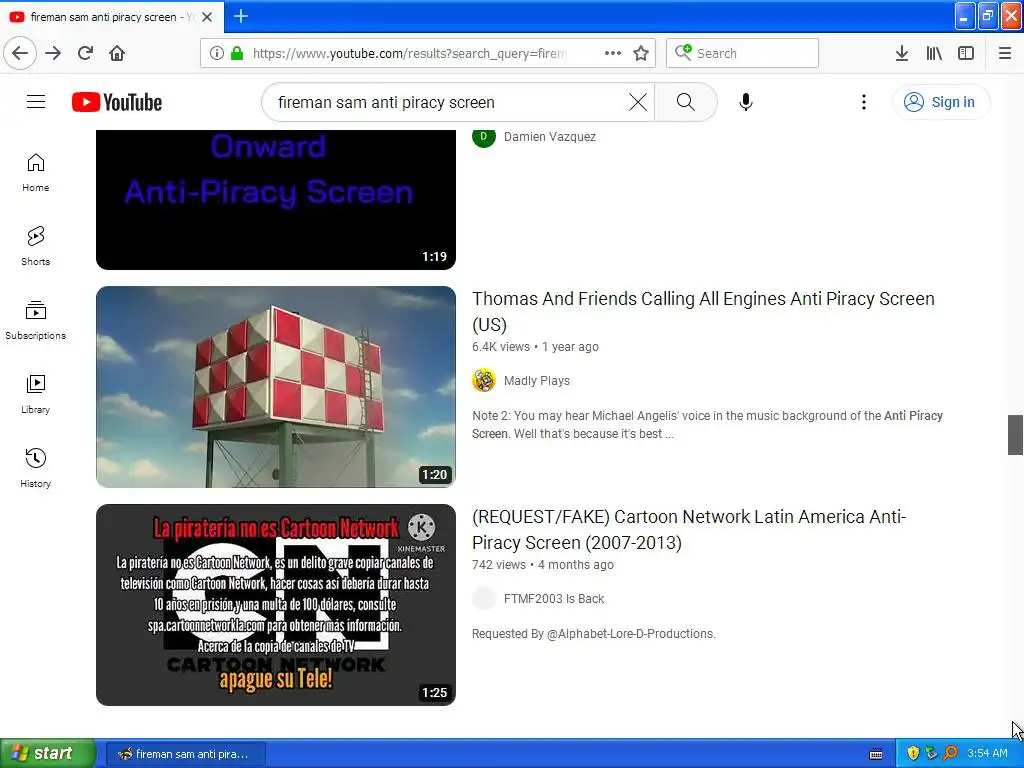Open the Onward Anti-Piracy Screen thumbnail
Image resolution: width=1024 pixels, height=768 pixels.
point(276,199)
